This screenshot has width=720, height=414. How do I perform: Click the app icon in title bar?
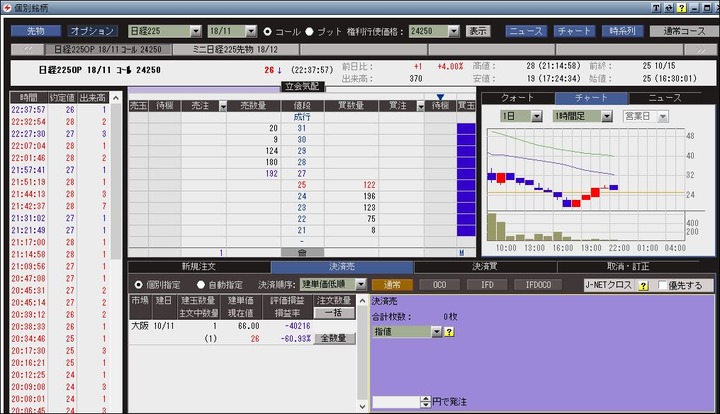point(7,8)
